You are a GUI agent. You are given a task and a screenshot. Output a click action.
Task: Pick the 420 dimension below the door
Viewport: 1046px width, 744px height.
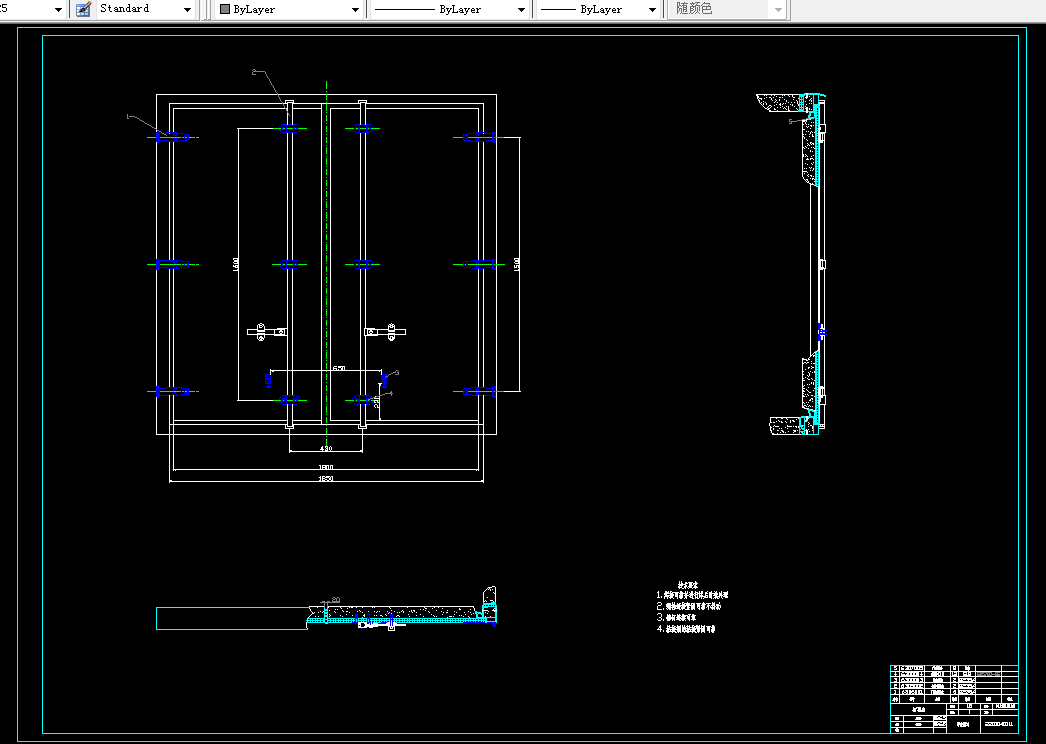(x=326, y=448)
